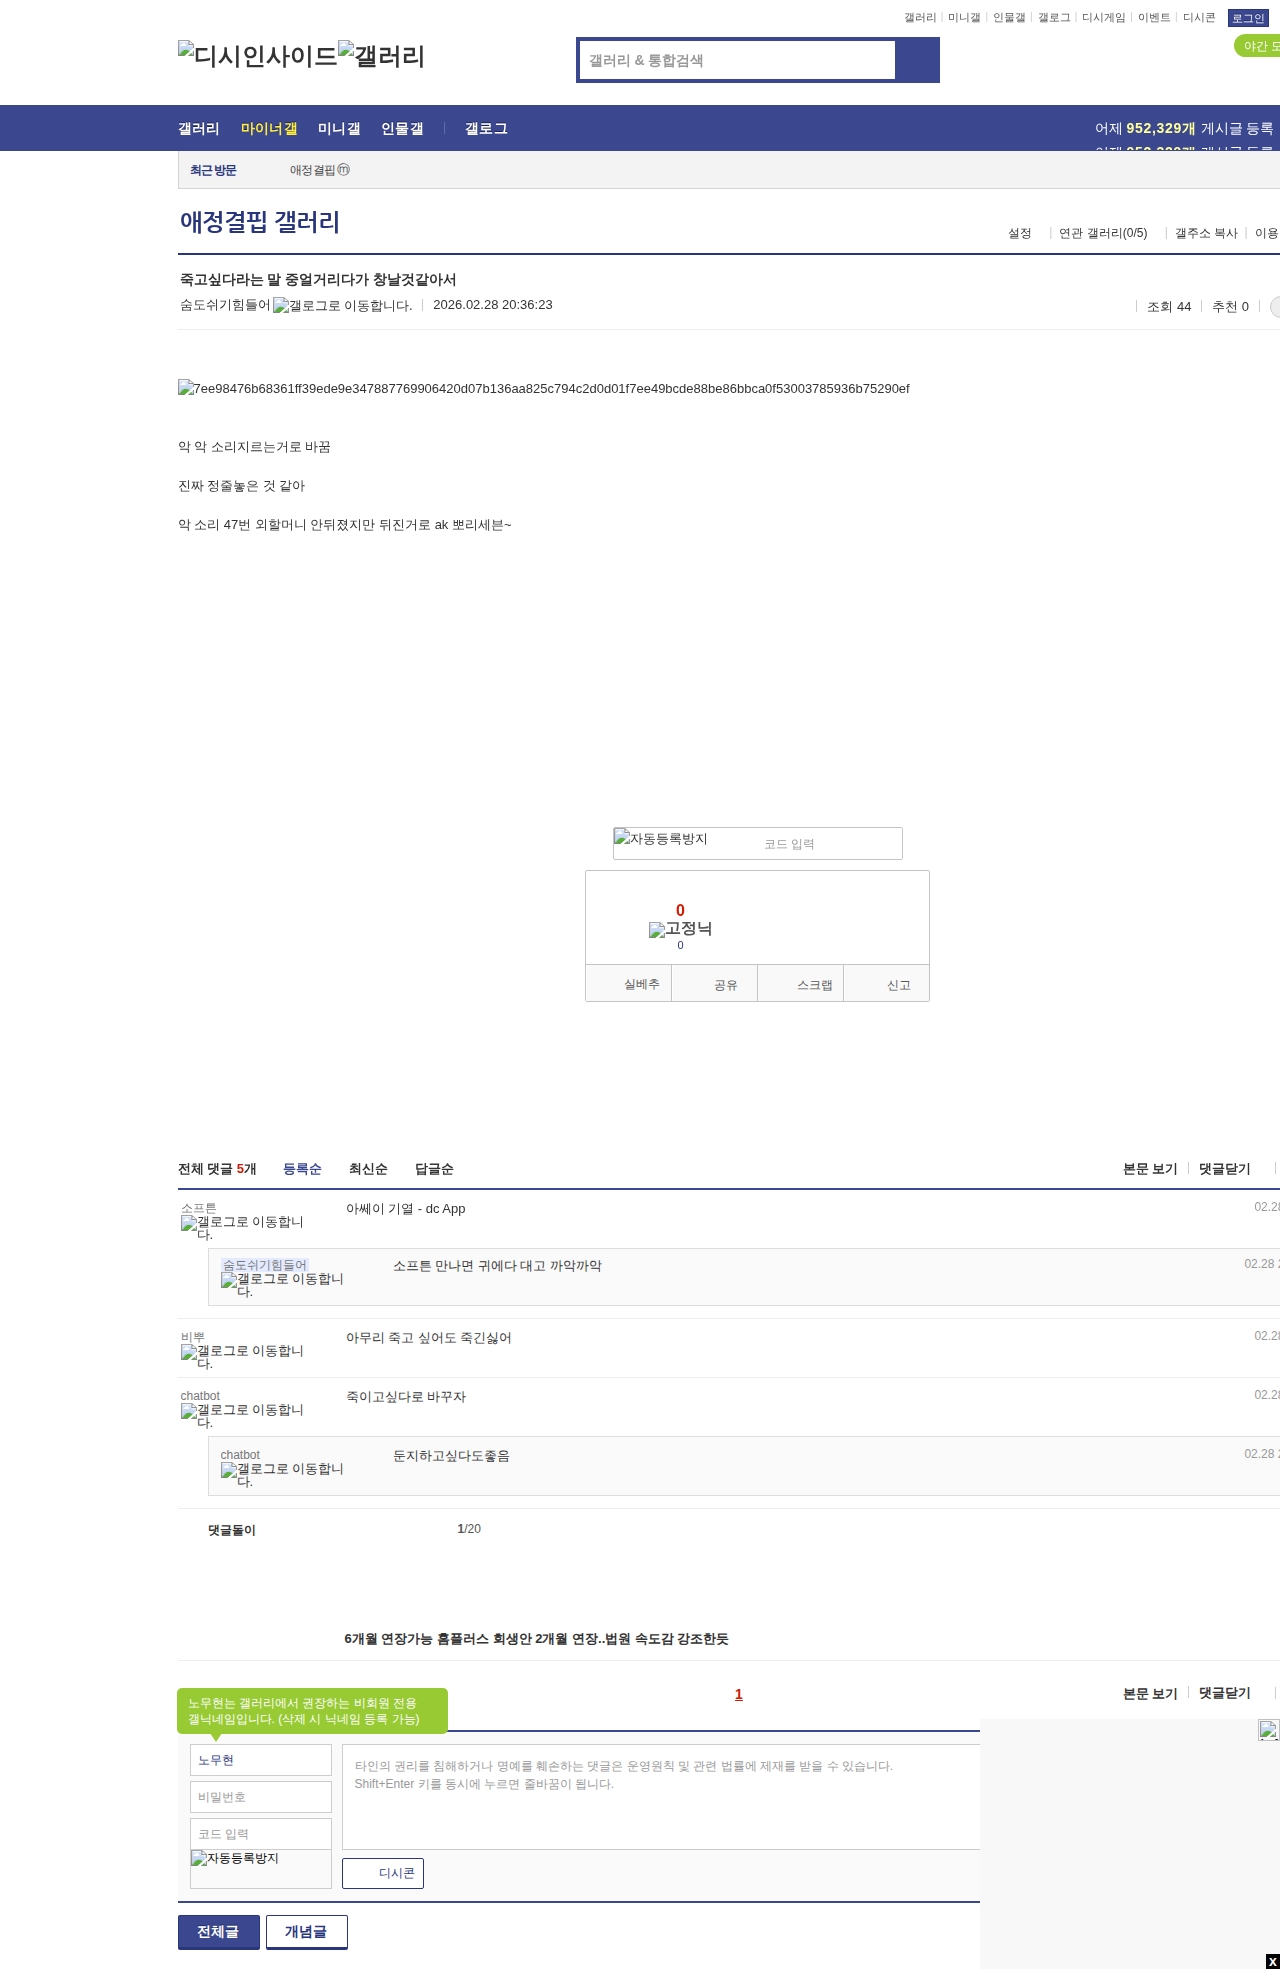Click the gallog icon under commenter 소프튼
1280x1969 pixels.
(x=242, y=1227)
